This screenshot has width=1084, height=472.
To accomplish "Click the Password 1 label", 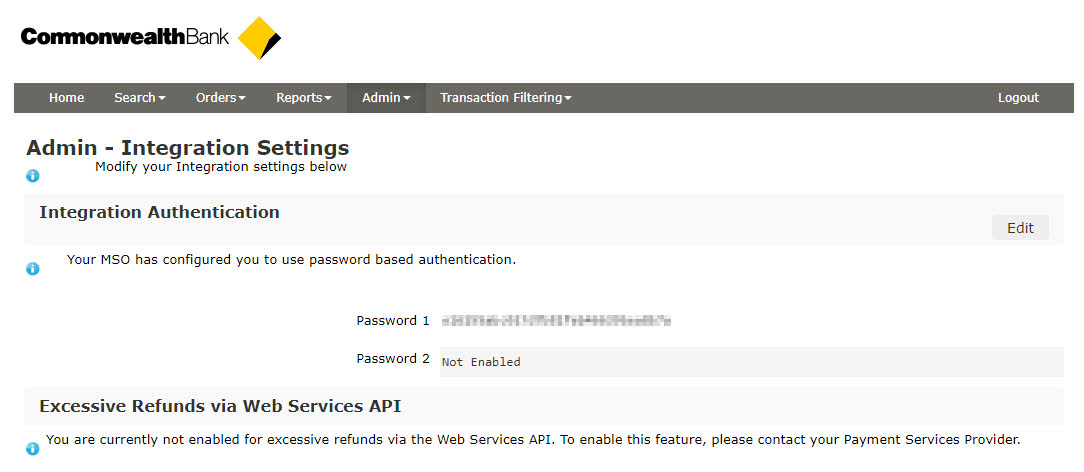I will pos(393,321).
